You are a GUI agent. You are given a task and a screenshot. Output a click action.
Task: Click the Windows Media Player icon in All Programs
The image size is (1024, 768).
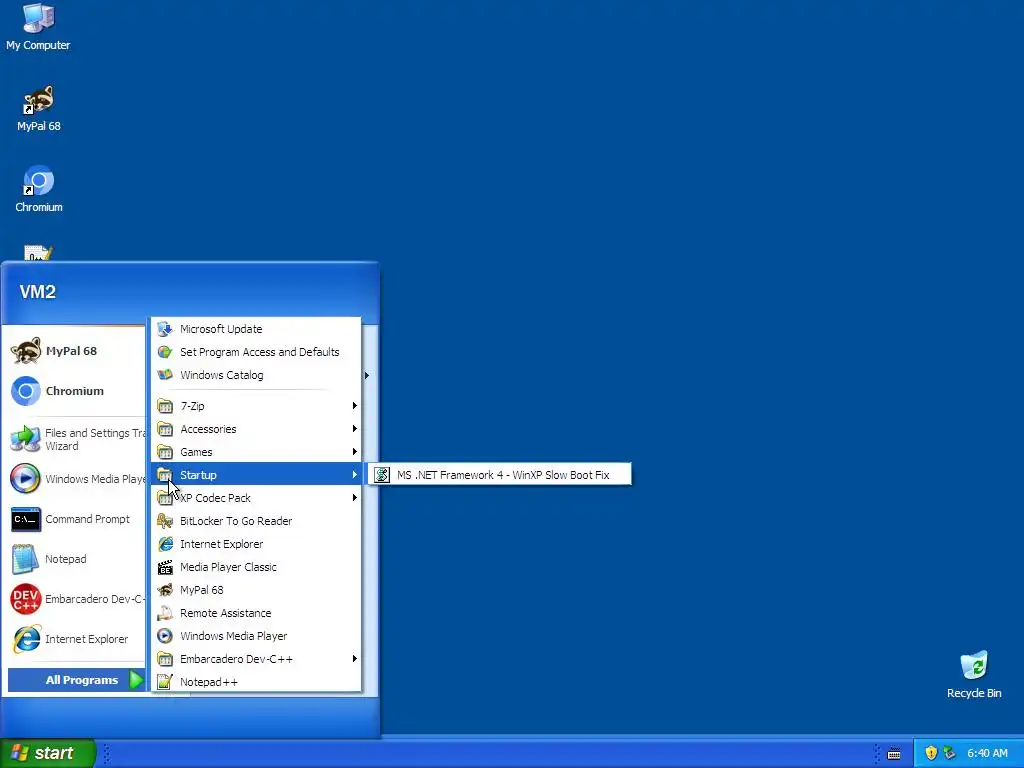(x=165, y=635)
